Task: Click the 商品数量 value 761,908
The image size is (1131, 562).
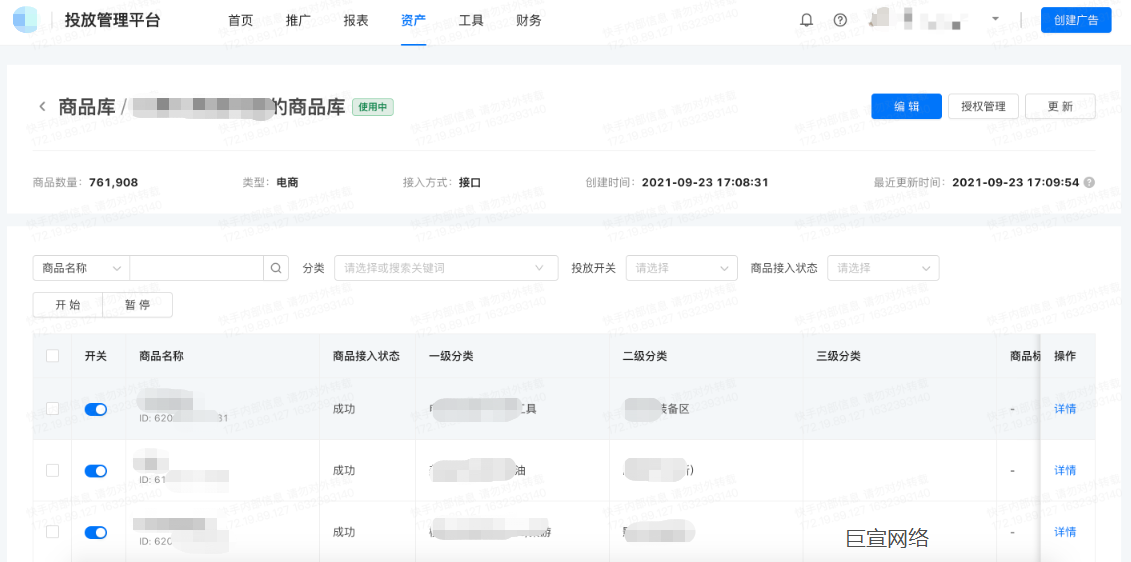Action: point(113,183)
